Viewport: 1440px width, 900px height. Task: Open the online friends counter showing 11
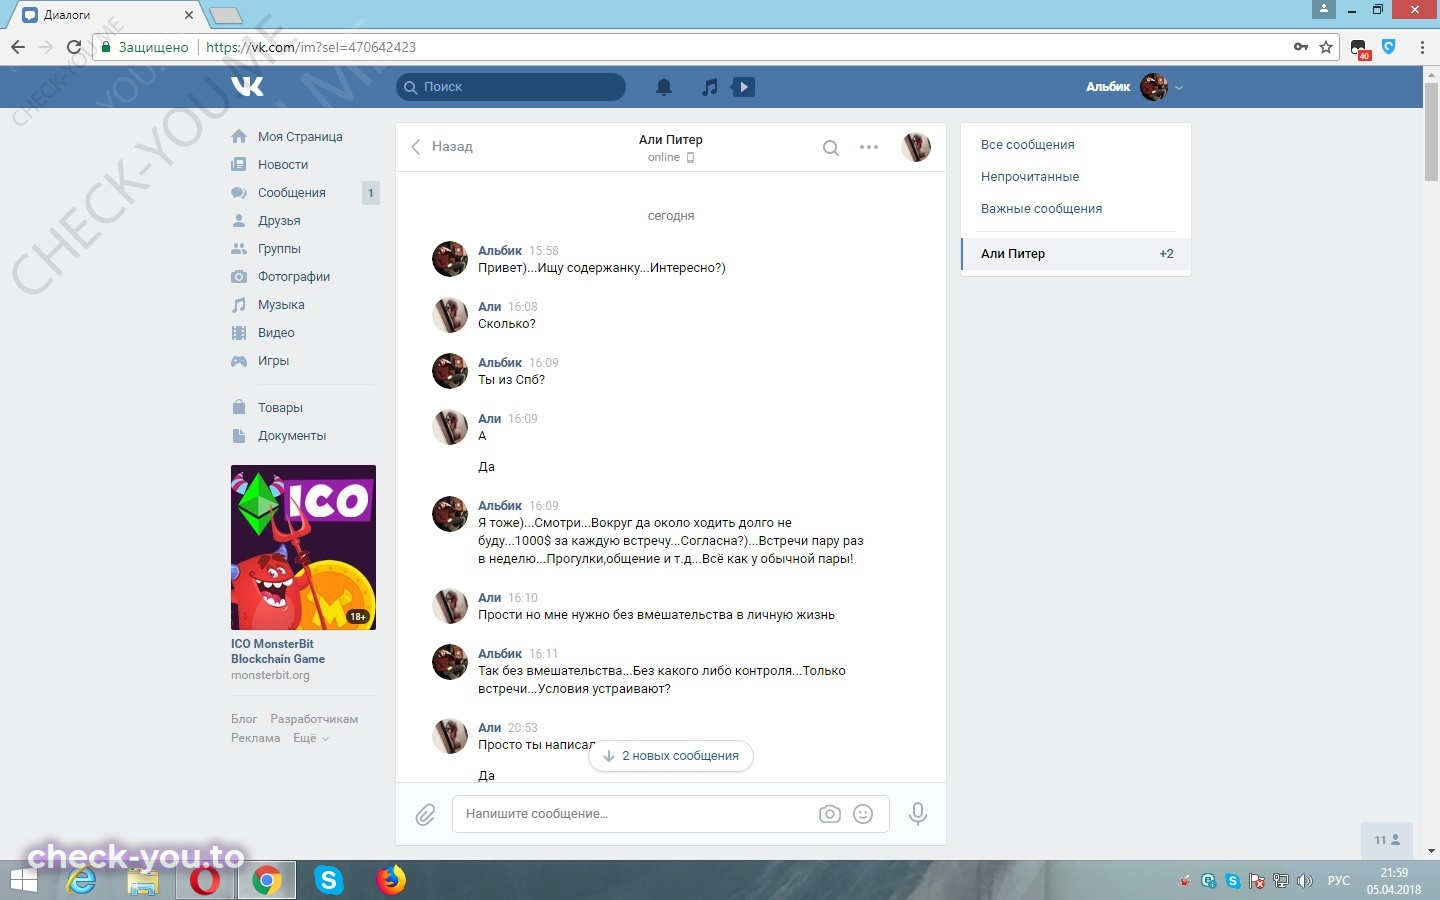pyautogui.click(x=1387, y=840)
